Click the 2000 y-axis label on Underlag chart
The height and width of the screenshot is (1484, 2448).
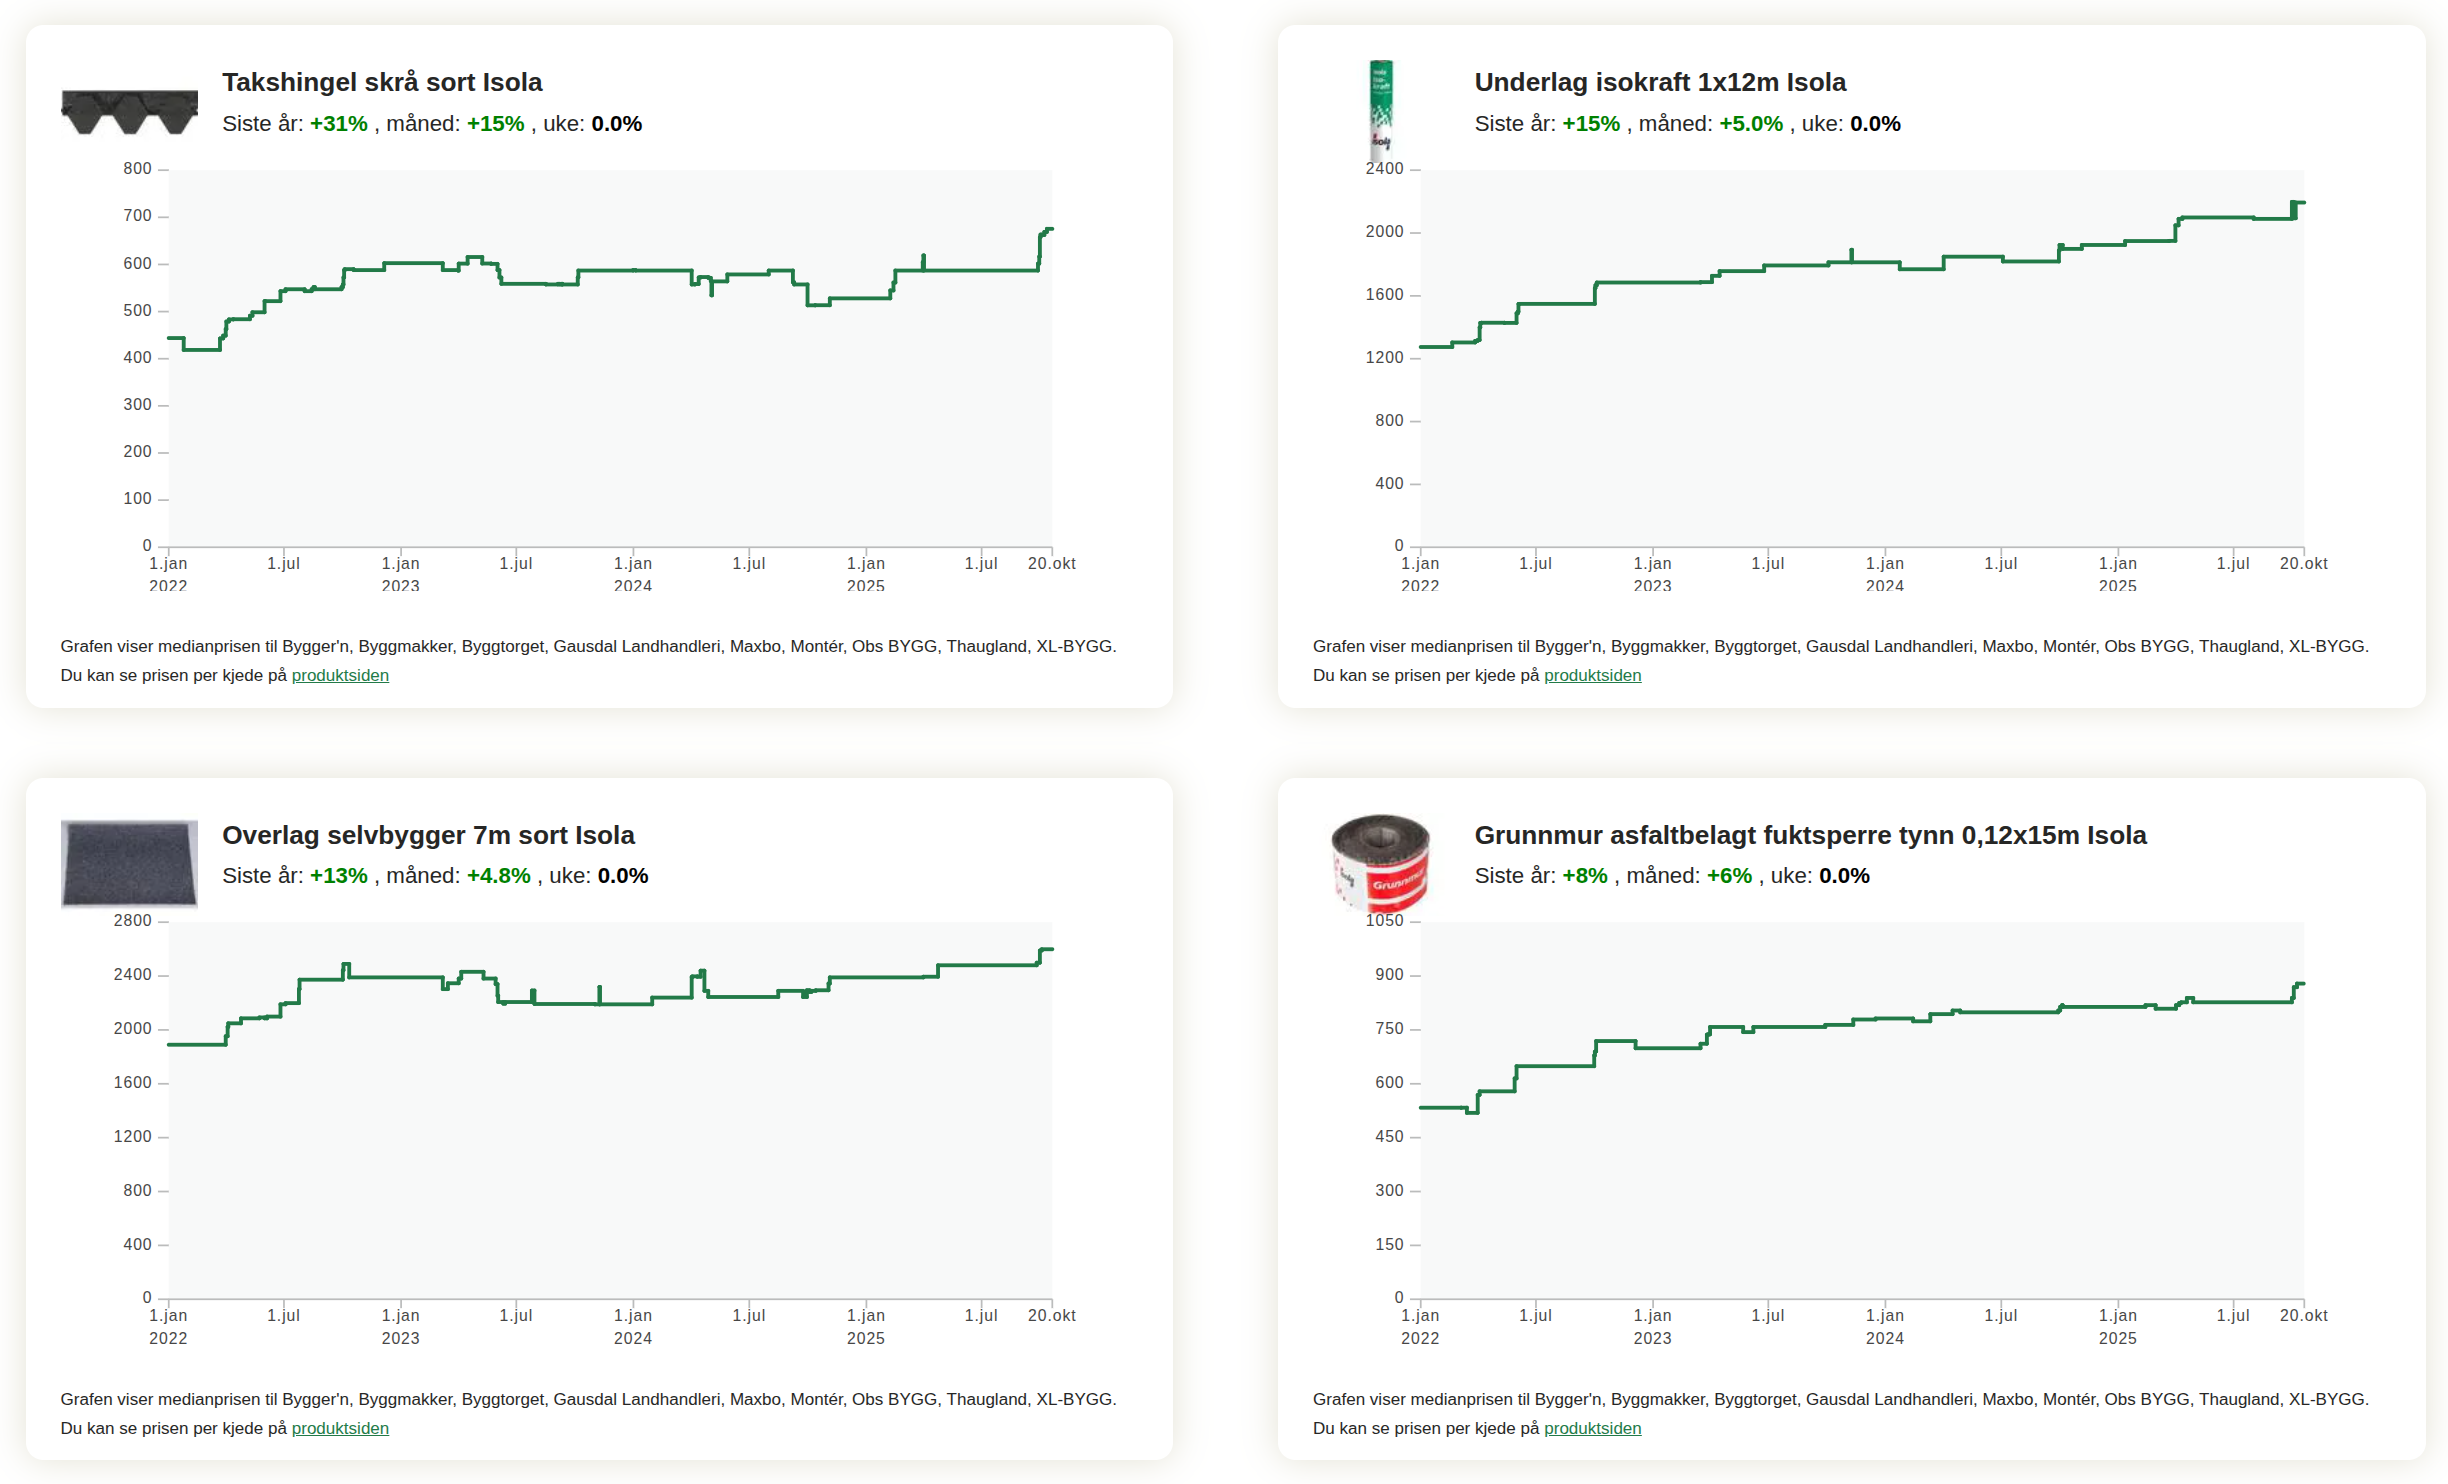(1384, 232)
